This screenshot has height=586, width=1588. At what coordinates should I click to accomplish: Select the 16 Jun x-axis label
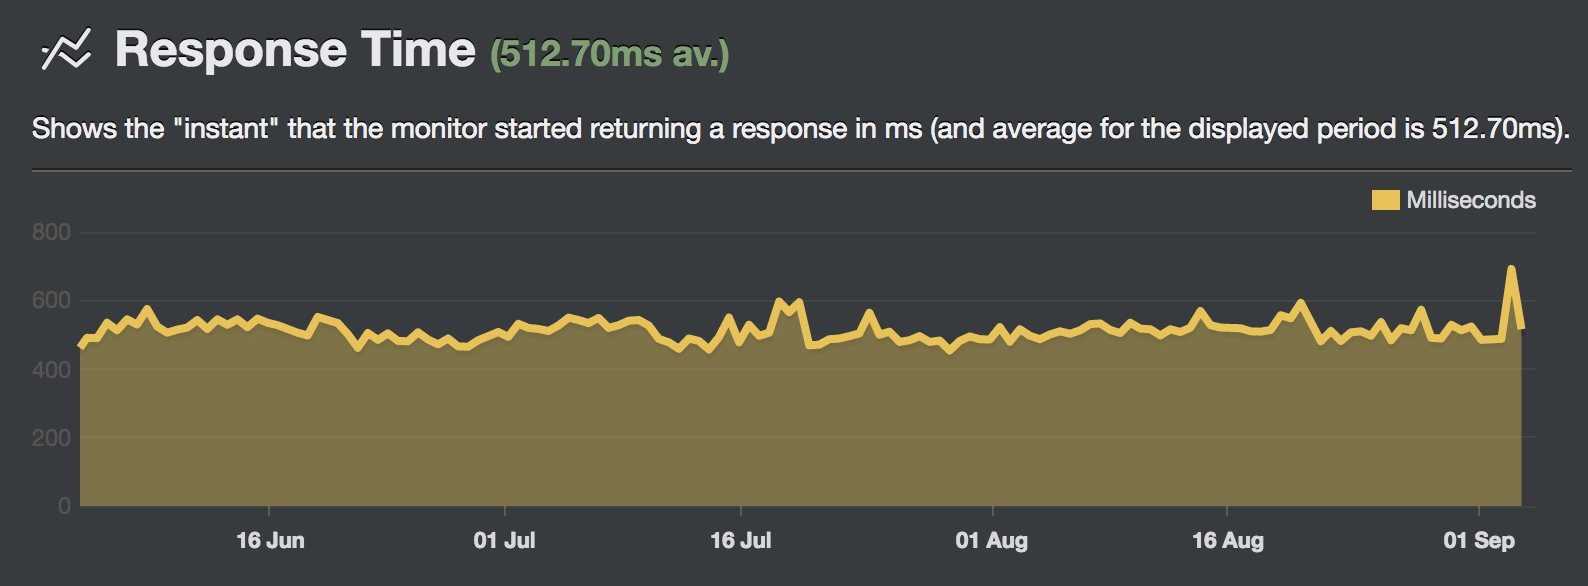click(x=270, y=541)
